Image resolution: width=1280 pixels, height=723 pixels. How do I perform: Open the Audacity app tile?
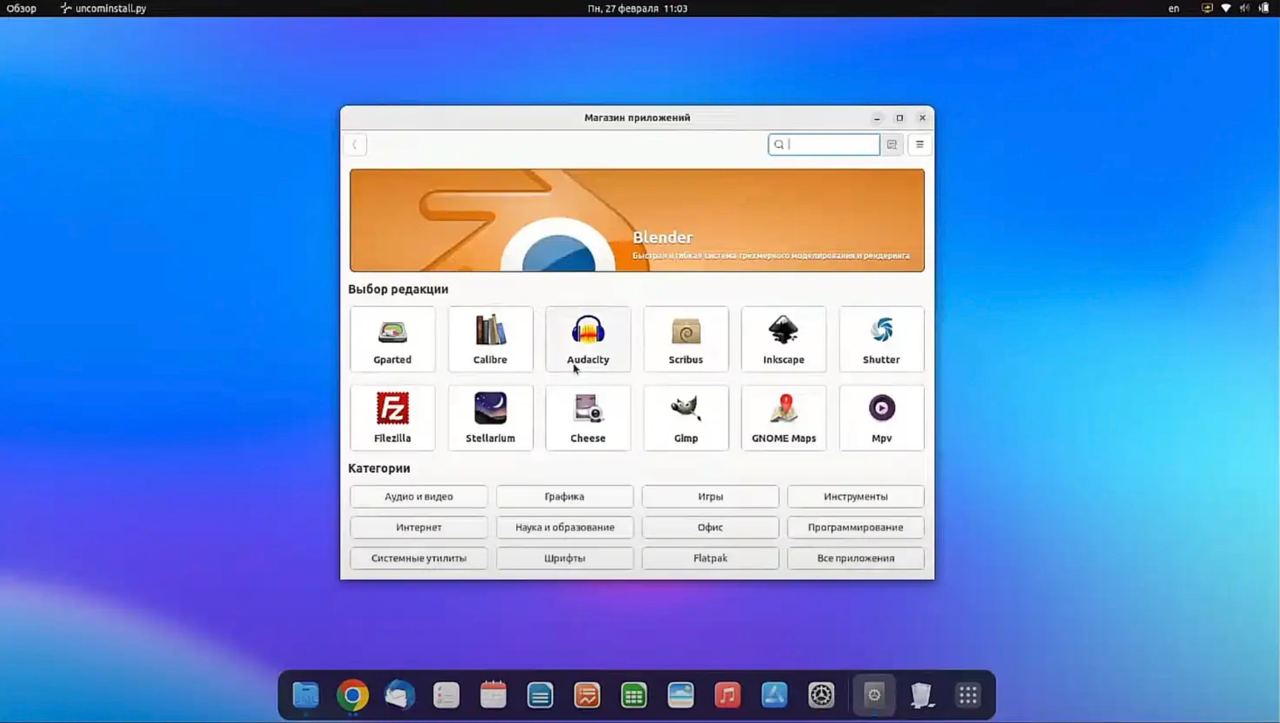click(x=588, y=339)
